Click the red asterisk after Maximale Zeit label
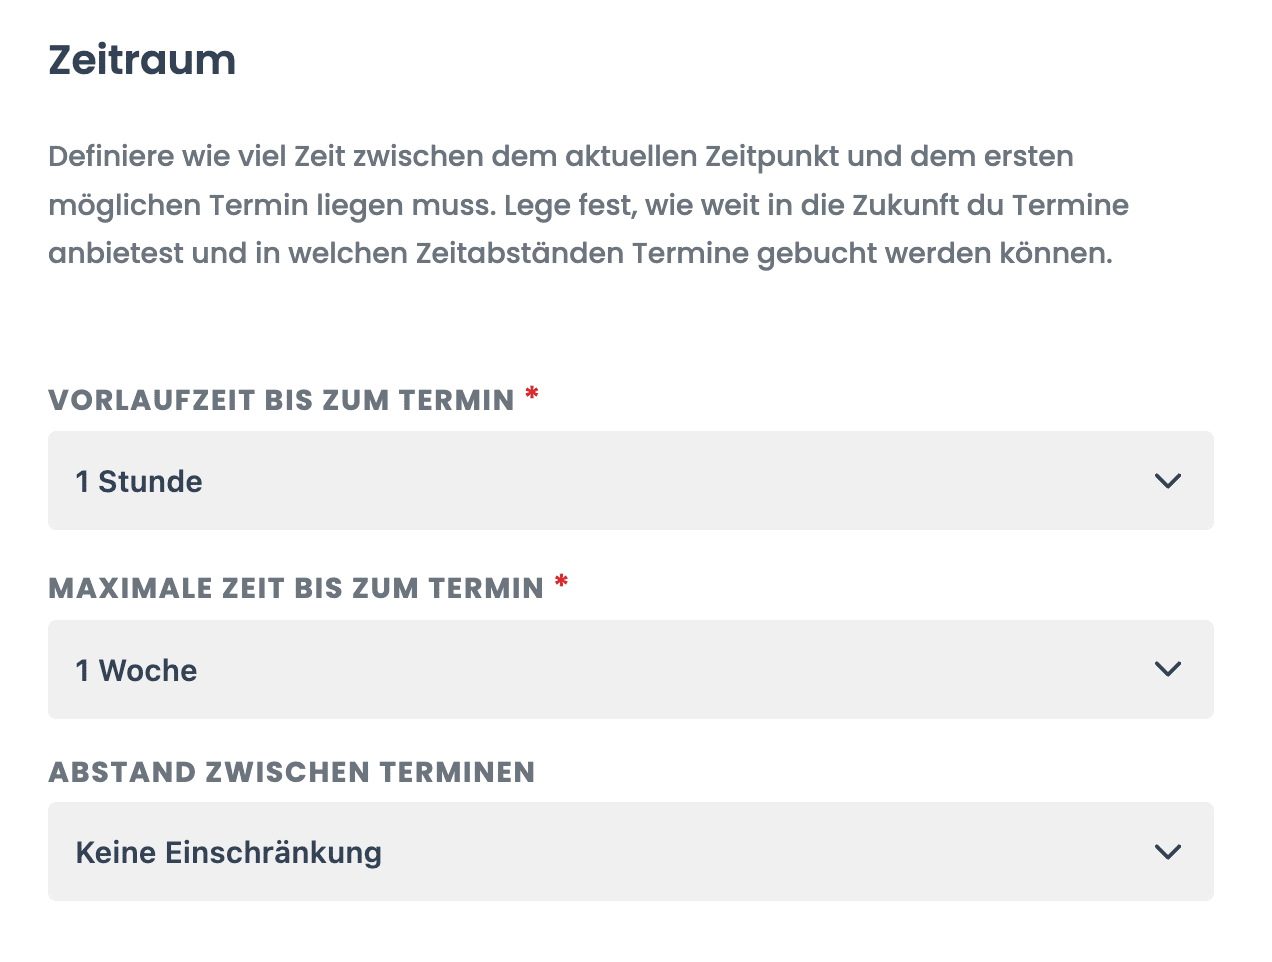This screenshot has height=962, width=1272. point(561,581)
